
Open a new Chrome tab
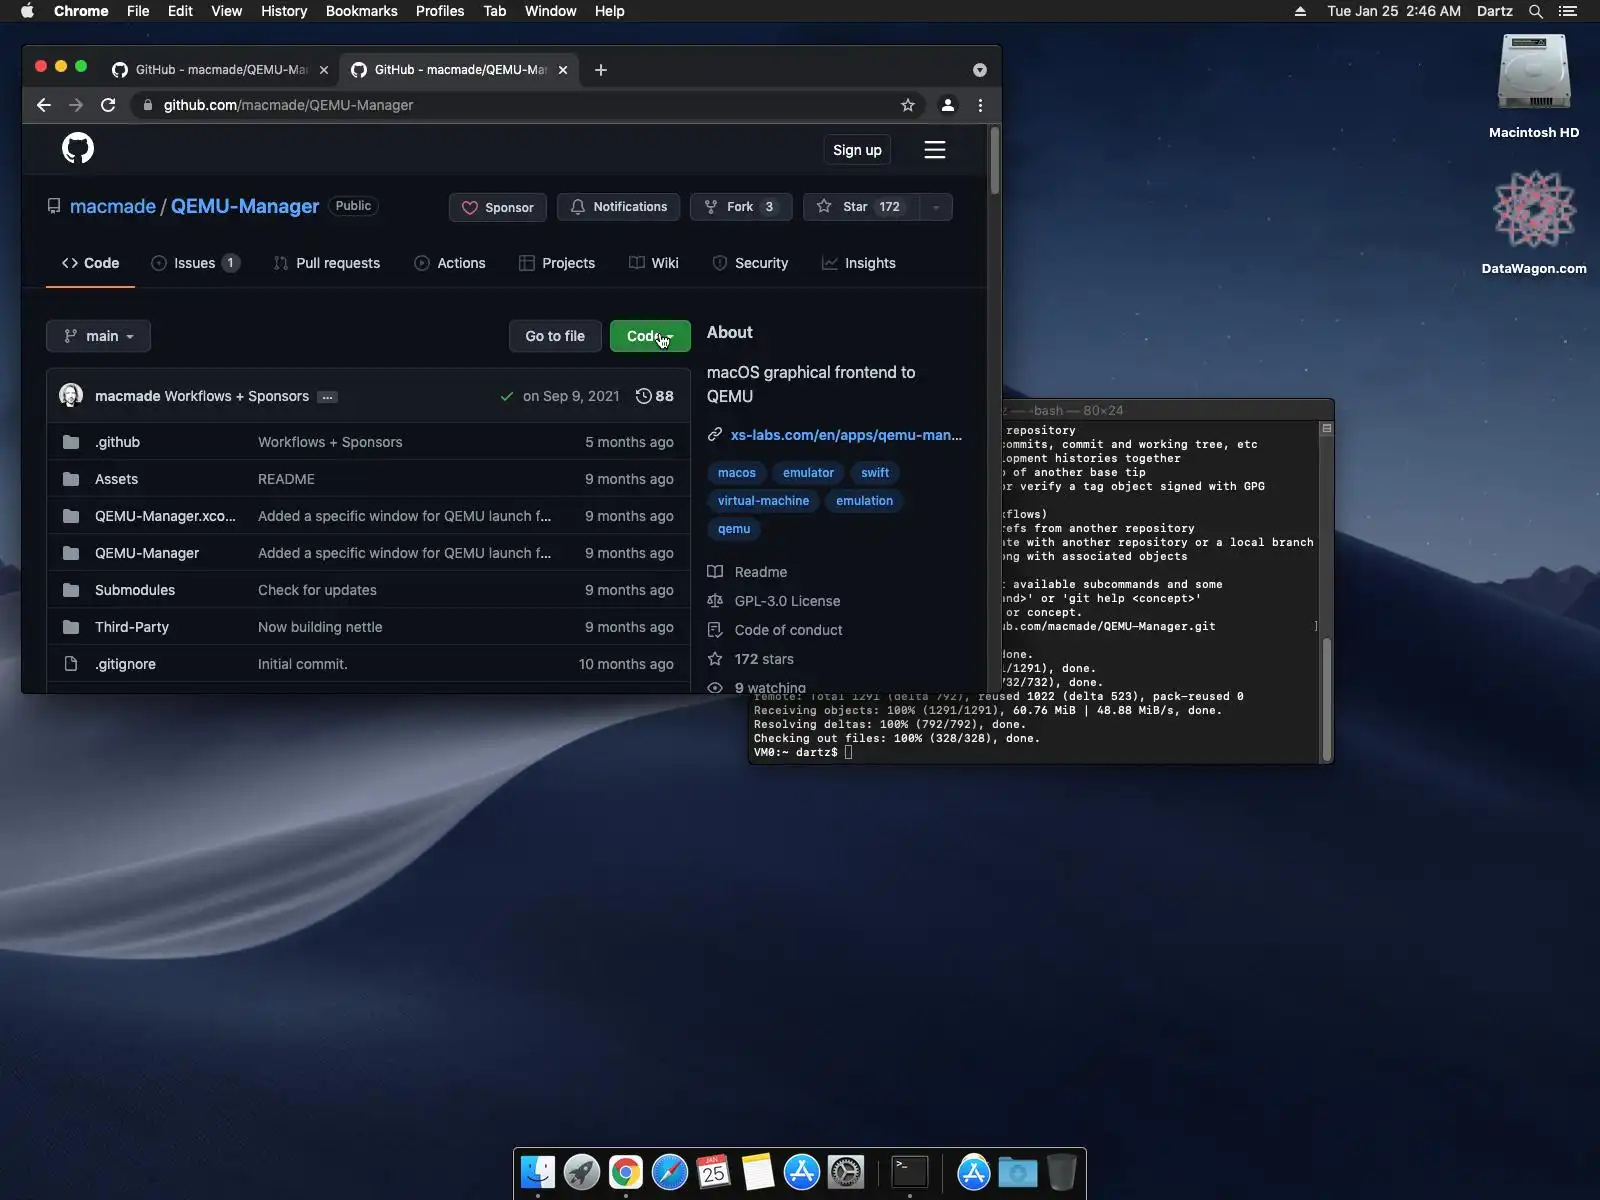point(601,70)
